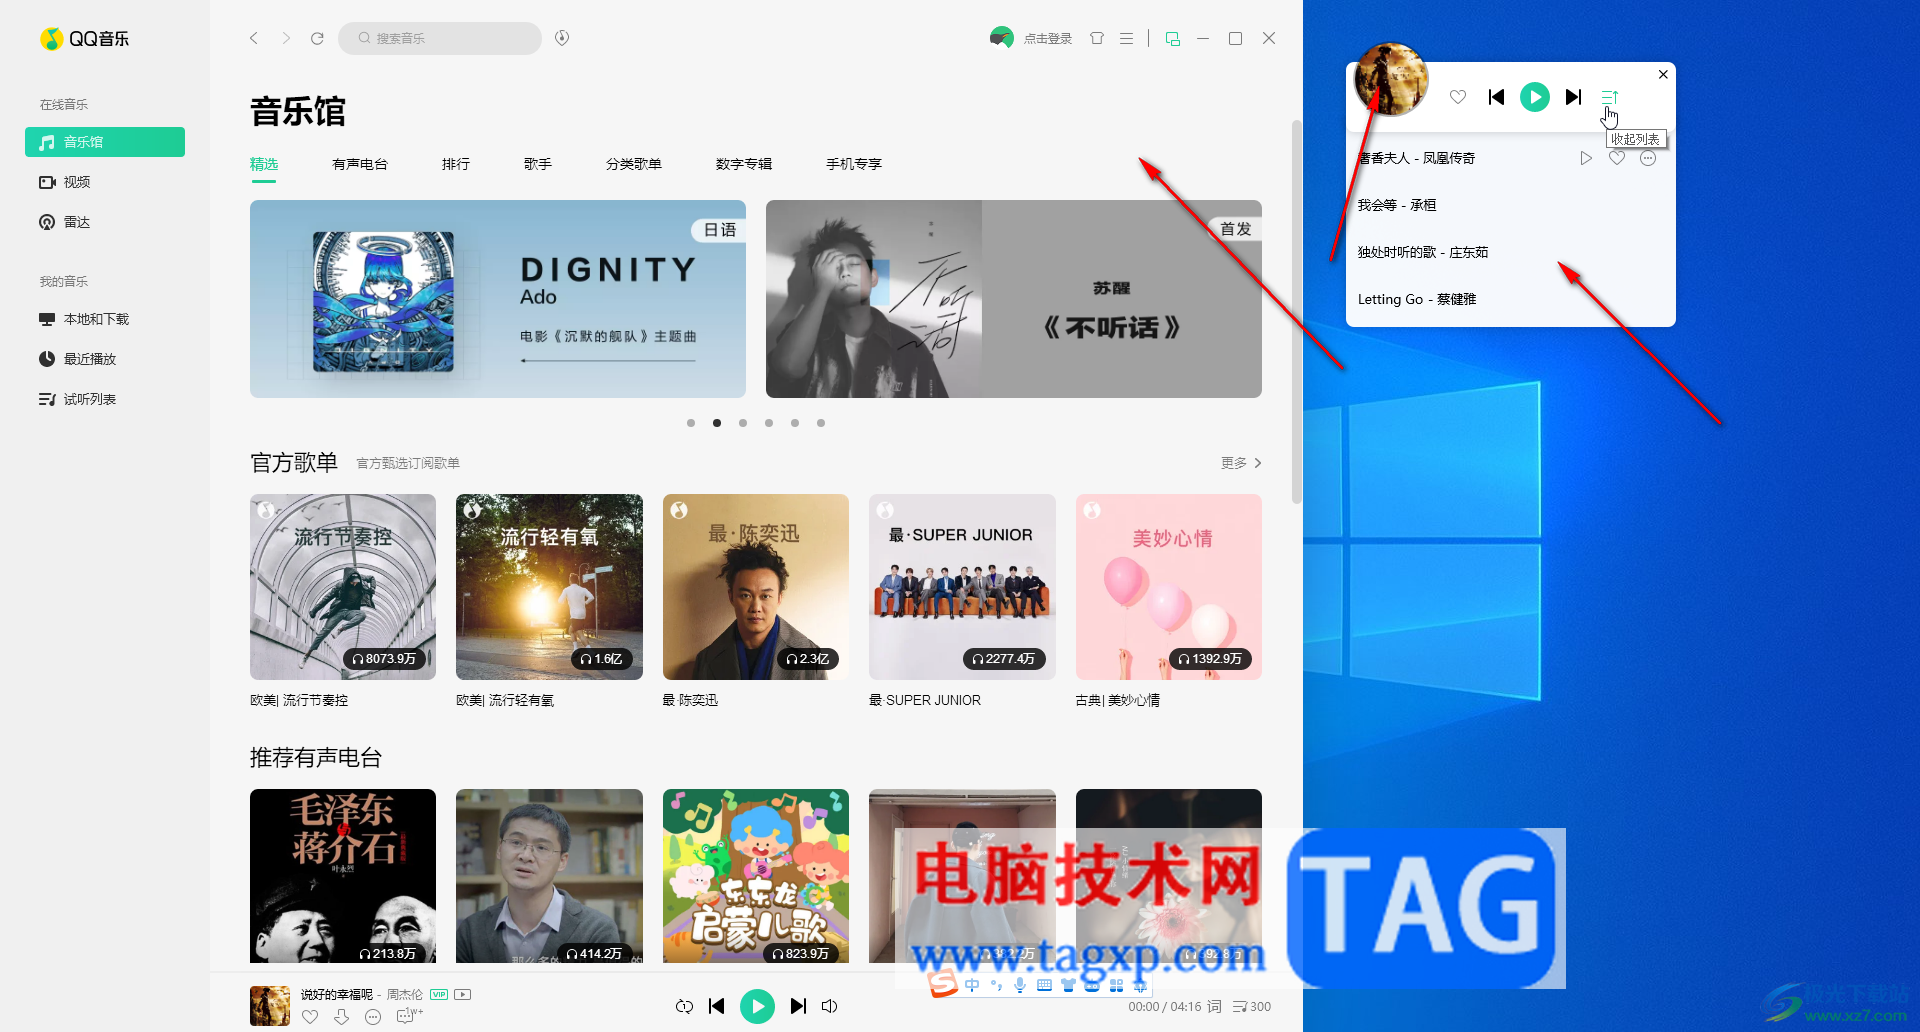Go back with the navigation arrow
The width and height of the screenshot is (1920, 1032).
[254, 38]
